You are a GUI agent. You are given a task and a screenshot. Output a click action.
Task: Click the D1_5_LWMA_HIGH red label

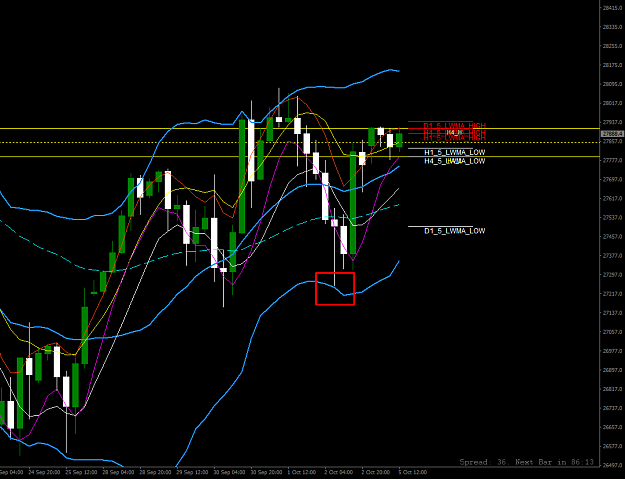[454, 125]
